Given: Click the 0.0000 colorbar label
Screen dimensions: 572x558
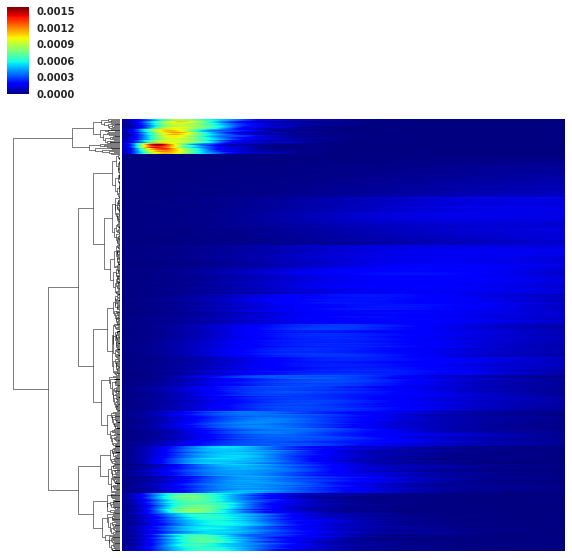Looking at the screenshot, I should pos(55,94).
